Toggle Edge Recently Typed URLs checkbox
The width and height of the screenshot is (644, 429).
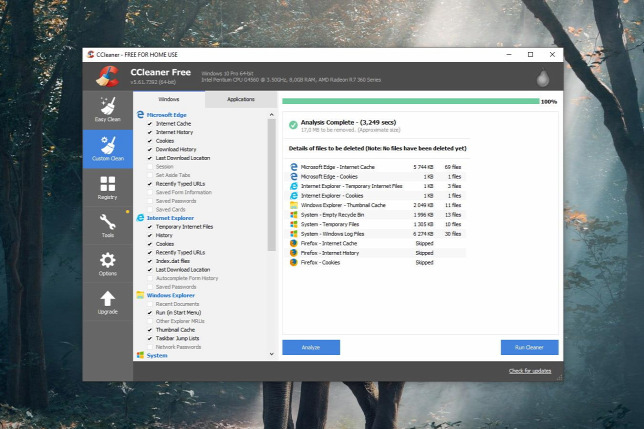click(150, 184)
